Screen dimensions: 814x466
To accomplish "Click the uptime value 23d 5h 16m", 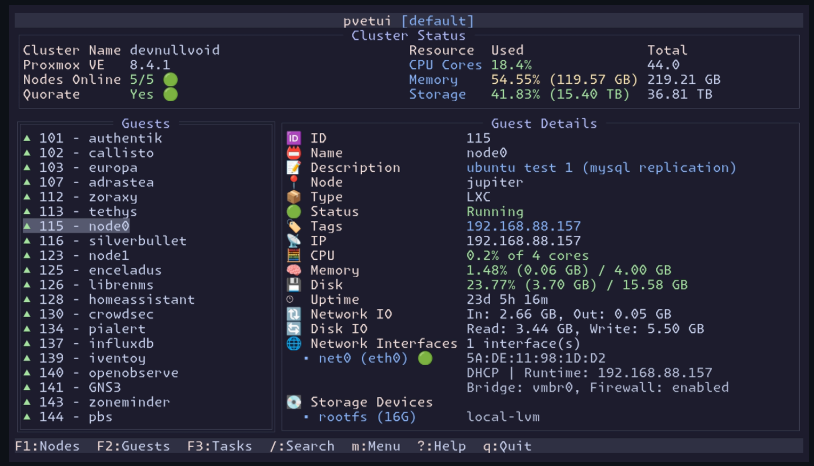I will tap(507, 299).
